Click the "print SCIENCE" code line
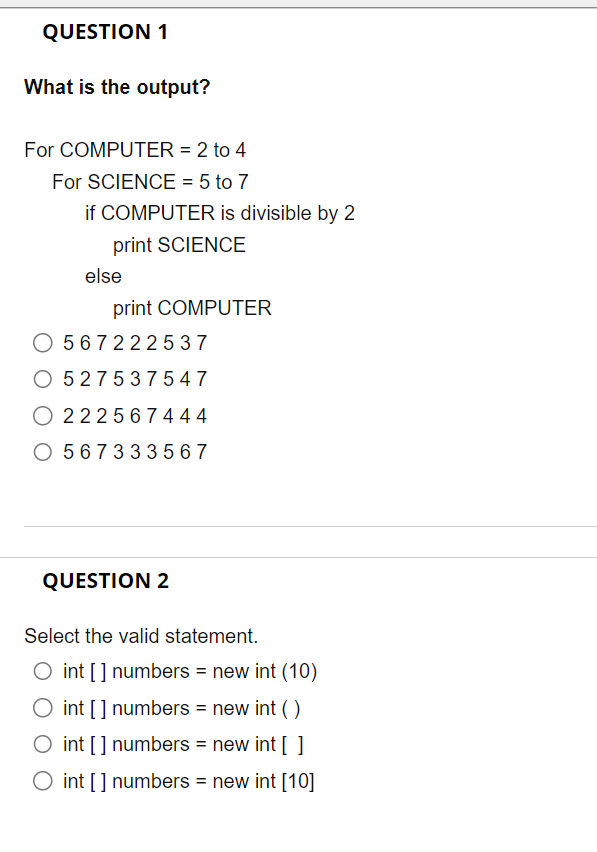This screenshot has height=852, width=597. (180, 245)
